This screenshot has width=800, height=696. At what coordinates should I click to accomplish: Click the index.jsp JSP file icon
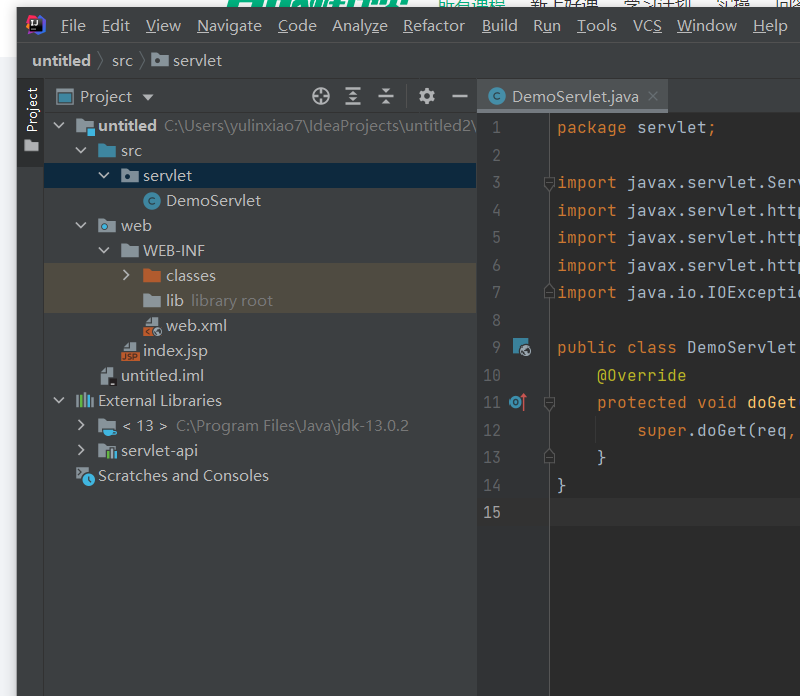click(130, 351)
